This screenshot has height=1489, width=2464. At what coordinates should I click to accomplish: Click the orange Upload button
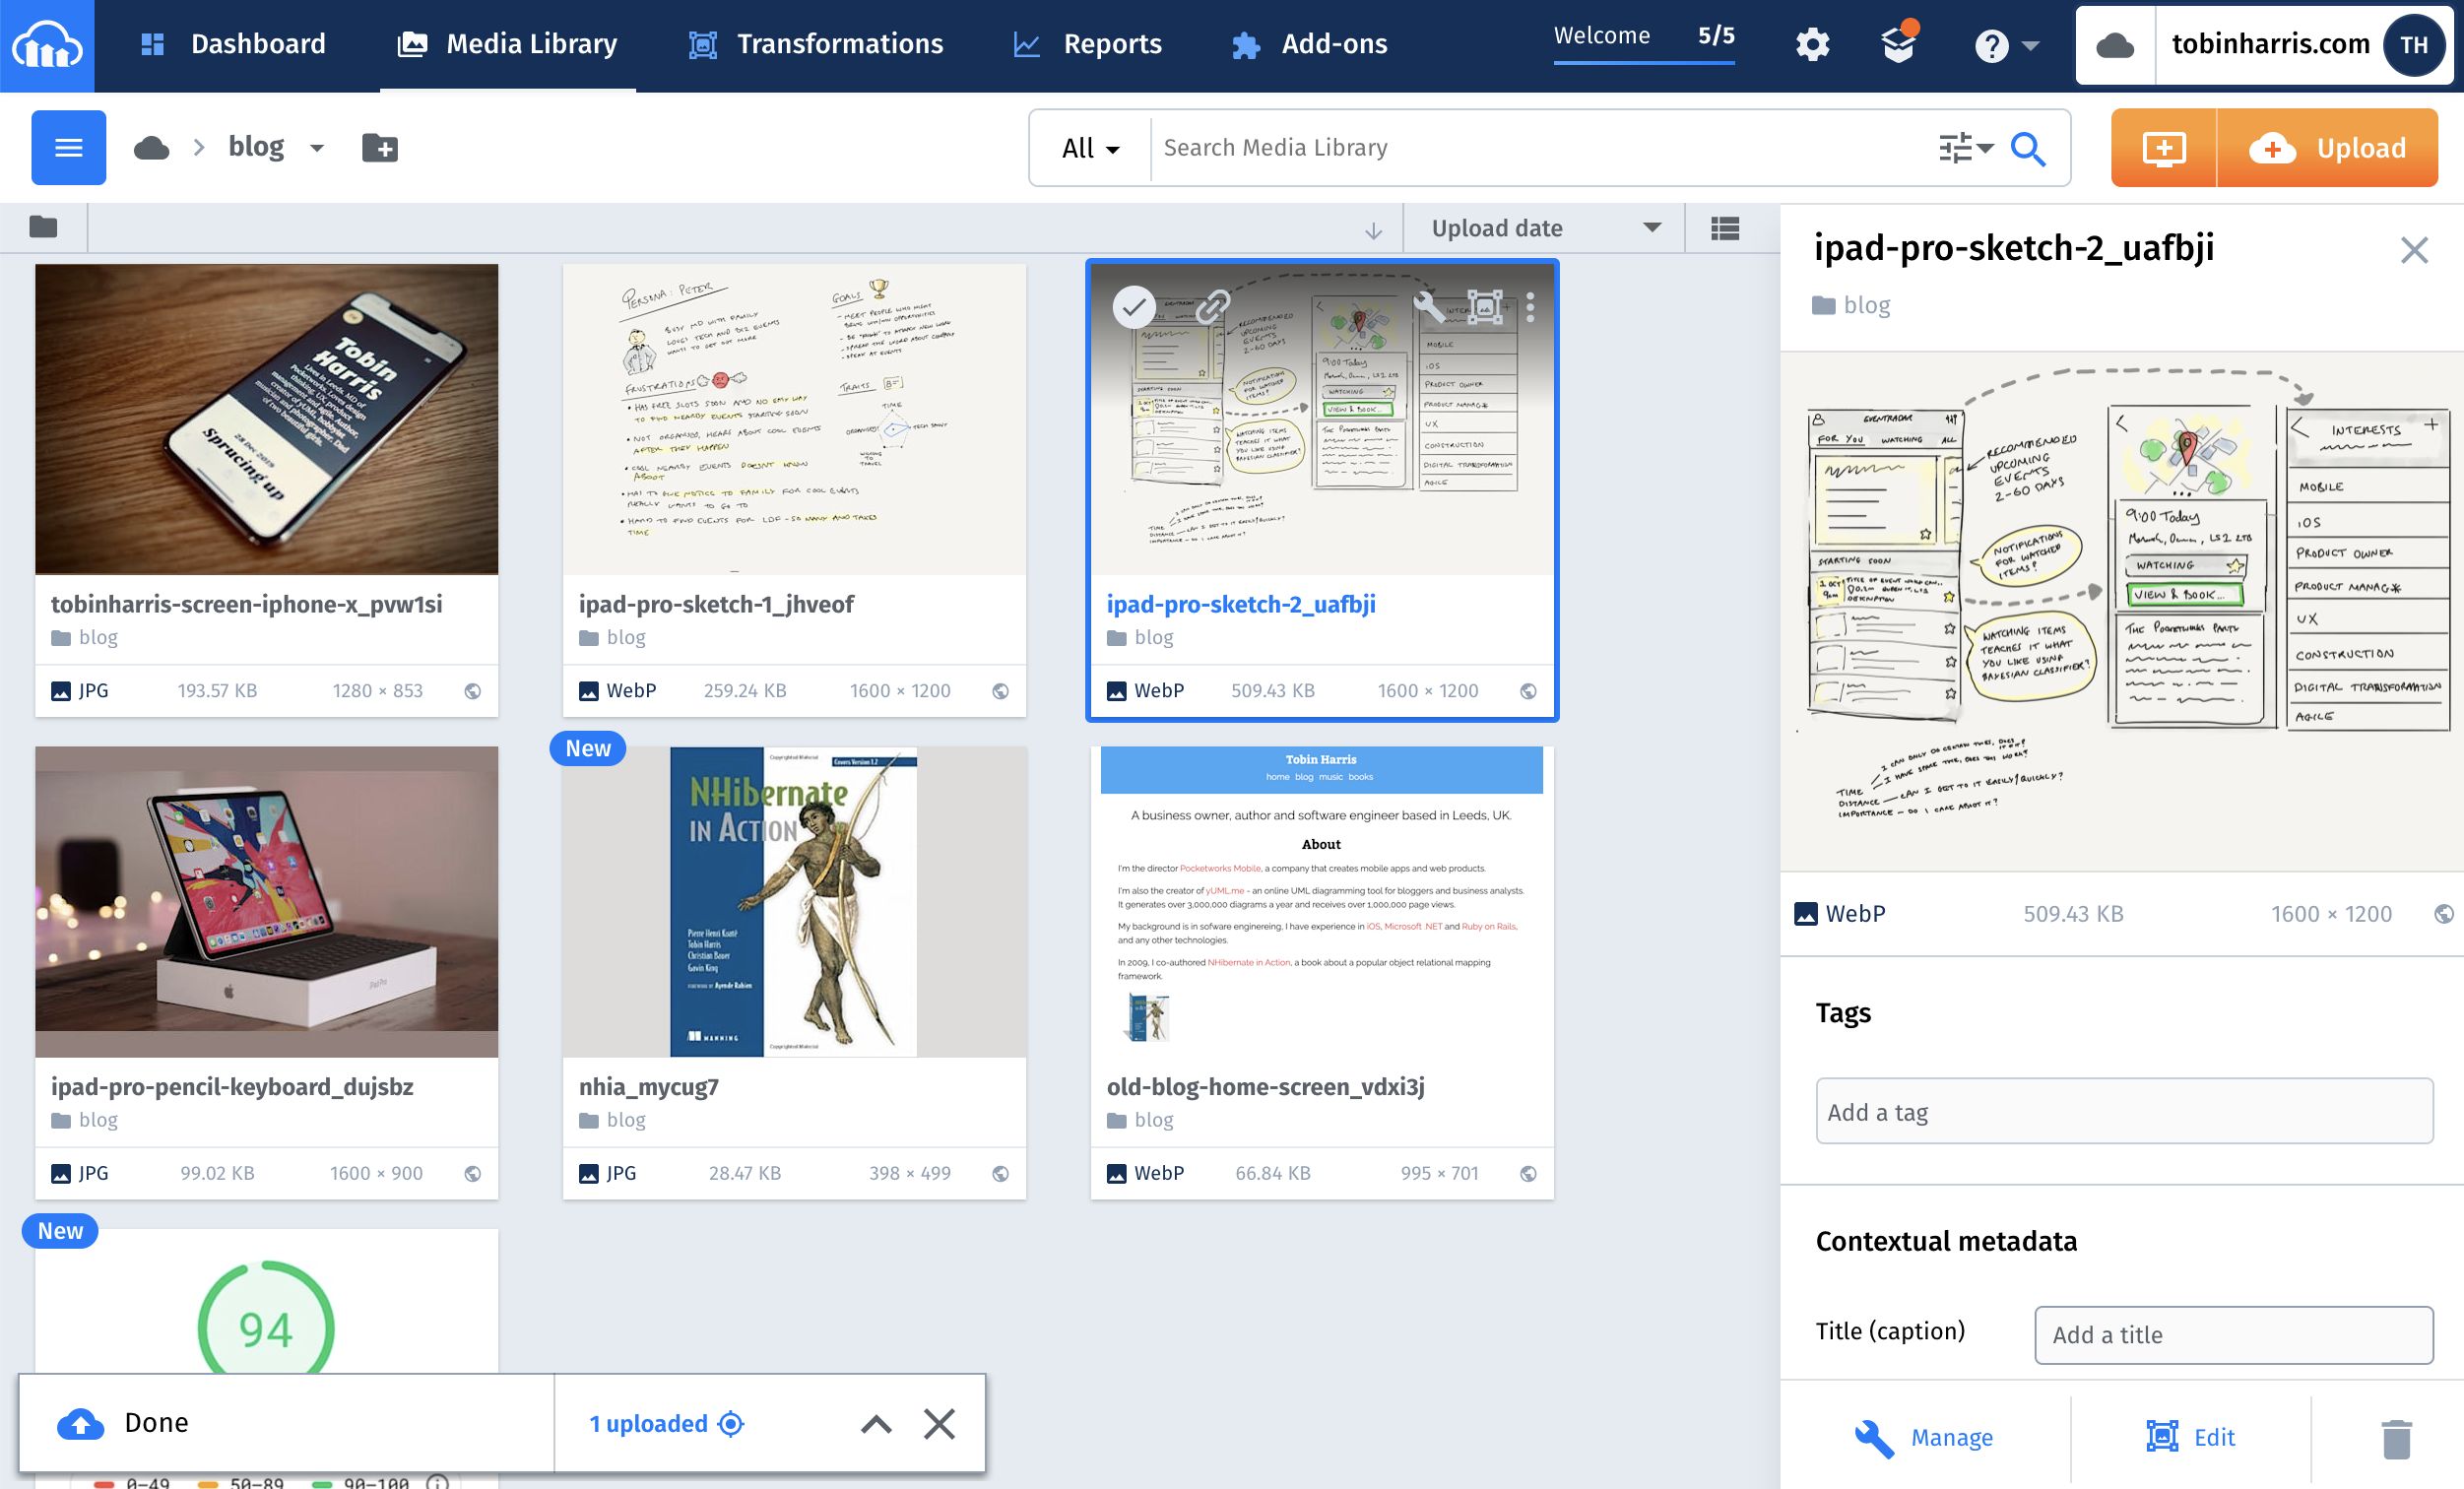click(x=2328, y=148)
